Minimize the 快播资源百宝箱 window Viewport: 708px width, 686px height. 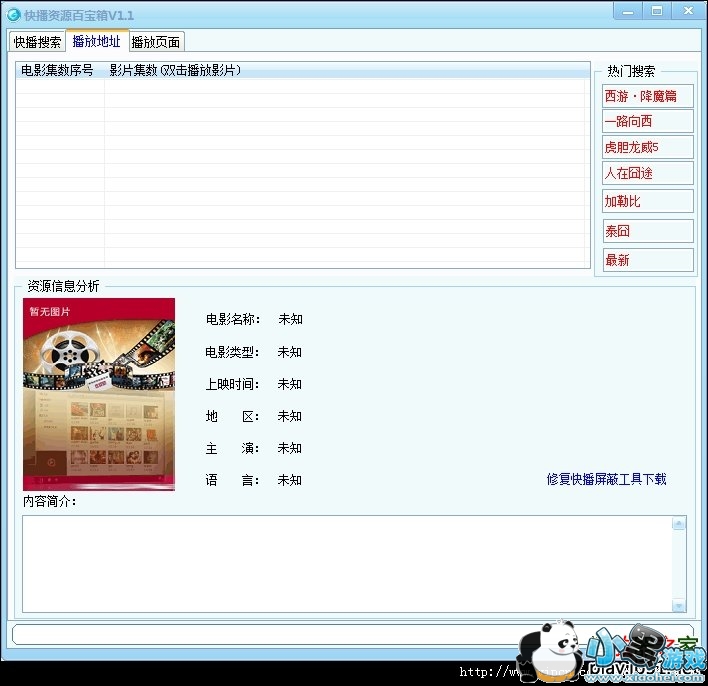pyautogui.click(x=628, y=11)
